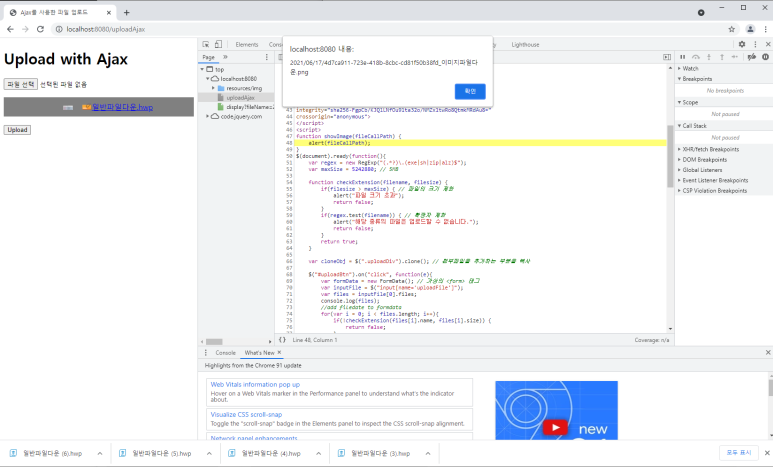This screenshot has height=467, width=773.
Task: Click the pause script execution button
Action: 683,57
